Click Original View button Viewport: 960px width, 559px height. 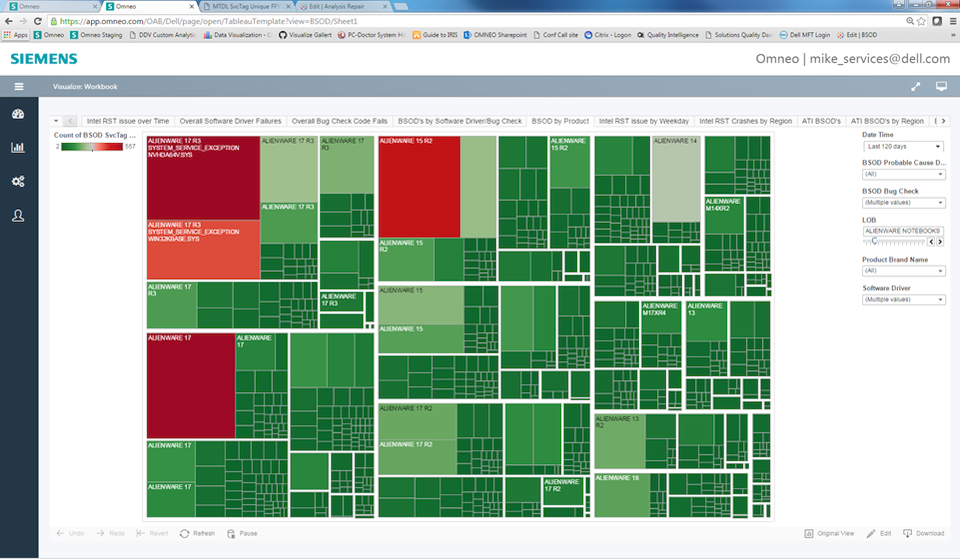[x=829, y=533]
